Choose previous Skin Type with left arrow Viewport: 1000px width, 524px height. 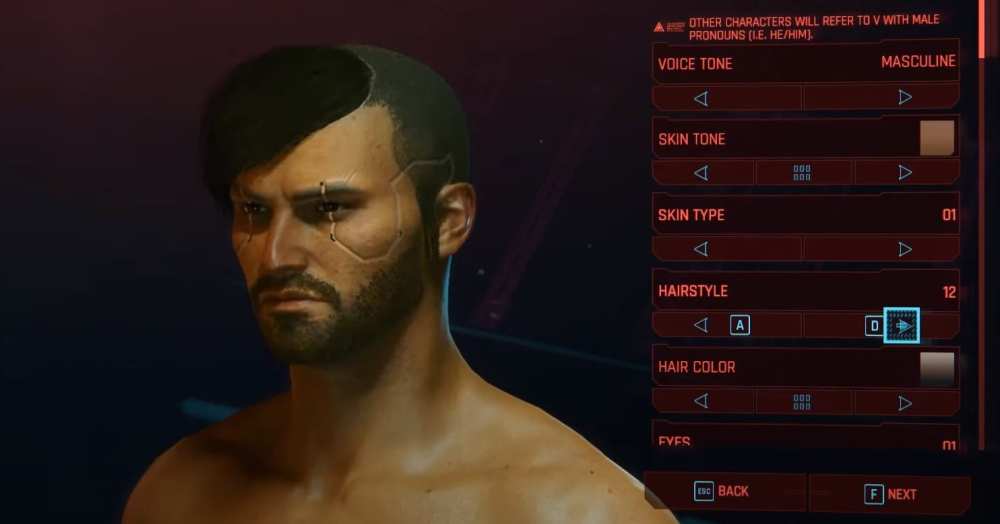(x=701, y=249)
